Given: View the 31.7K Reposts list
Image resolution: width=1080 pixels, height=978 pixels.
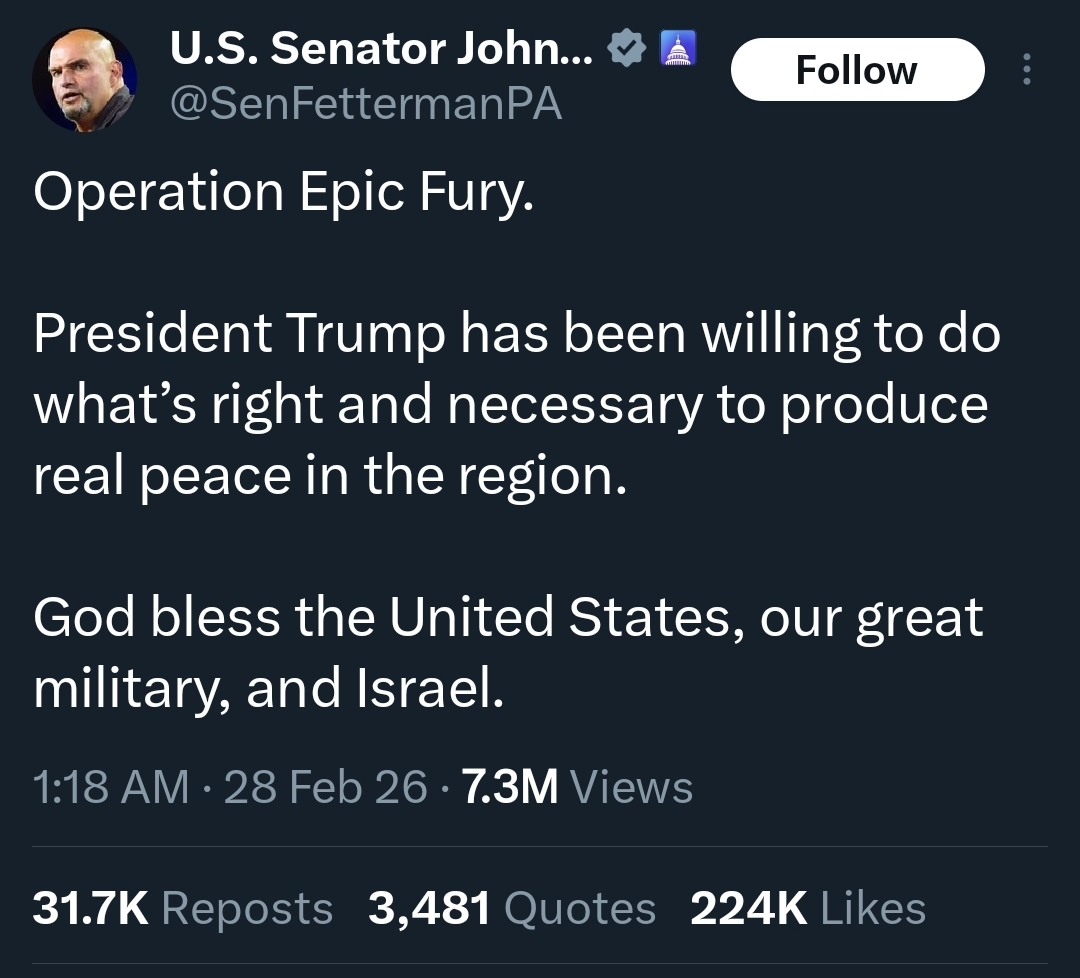Looking at the screenshot, I should click(x=183, y=907).
